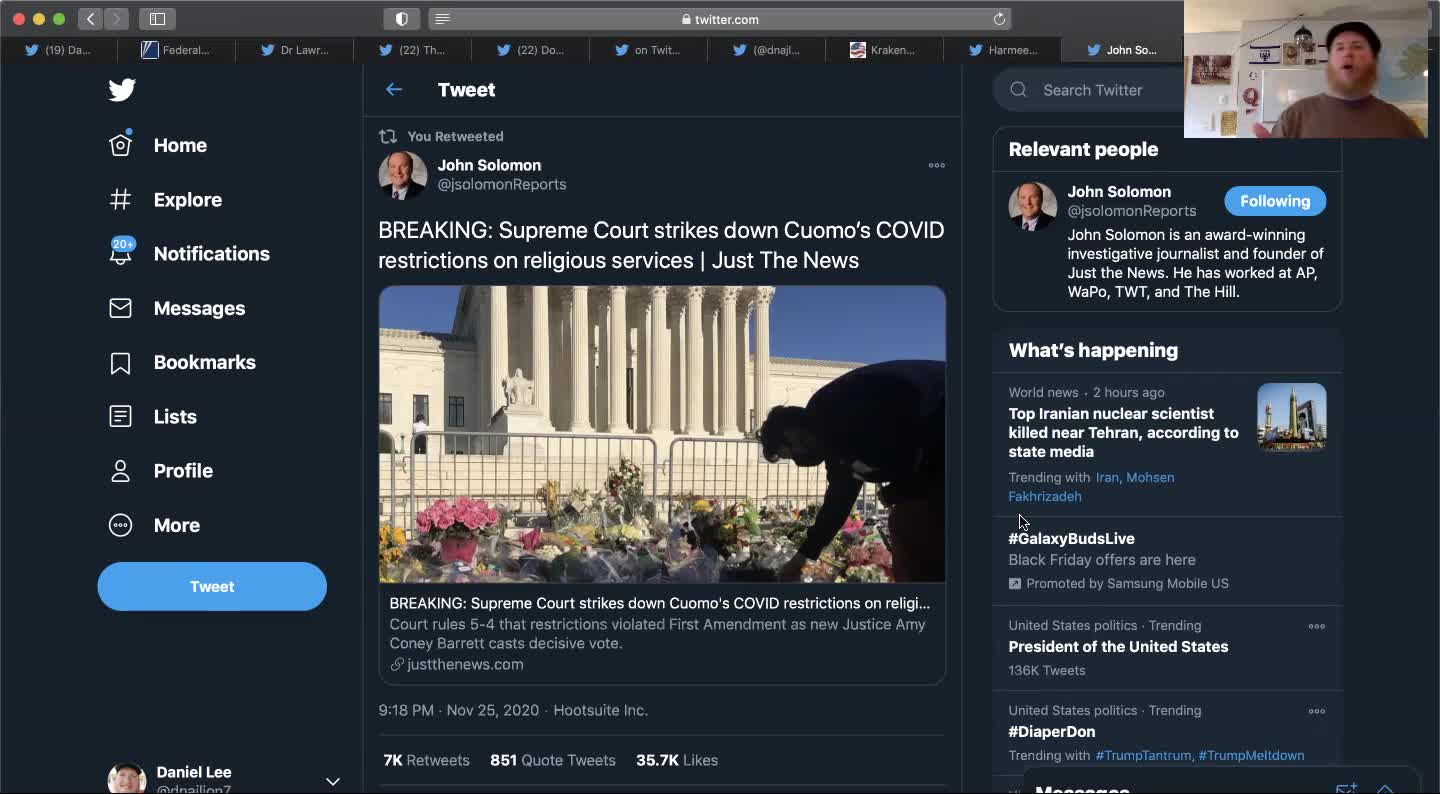Open Top Iranian nuclear scientist story

point(1123,432)
